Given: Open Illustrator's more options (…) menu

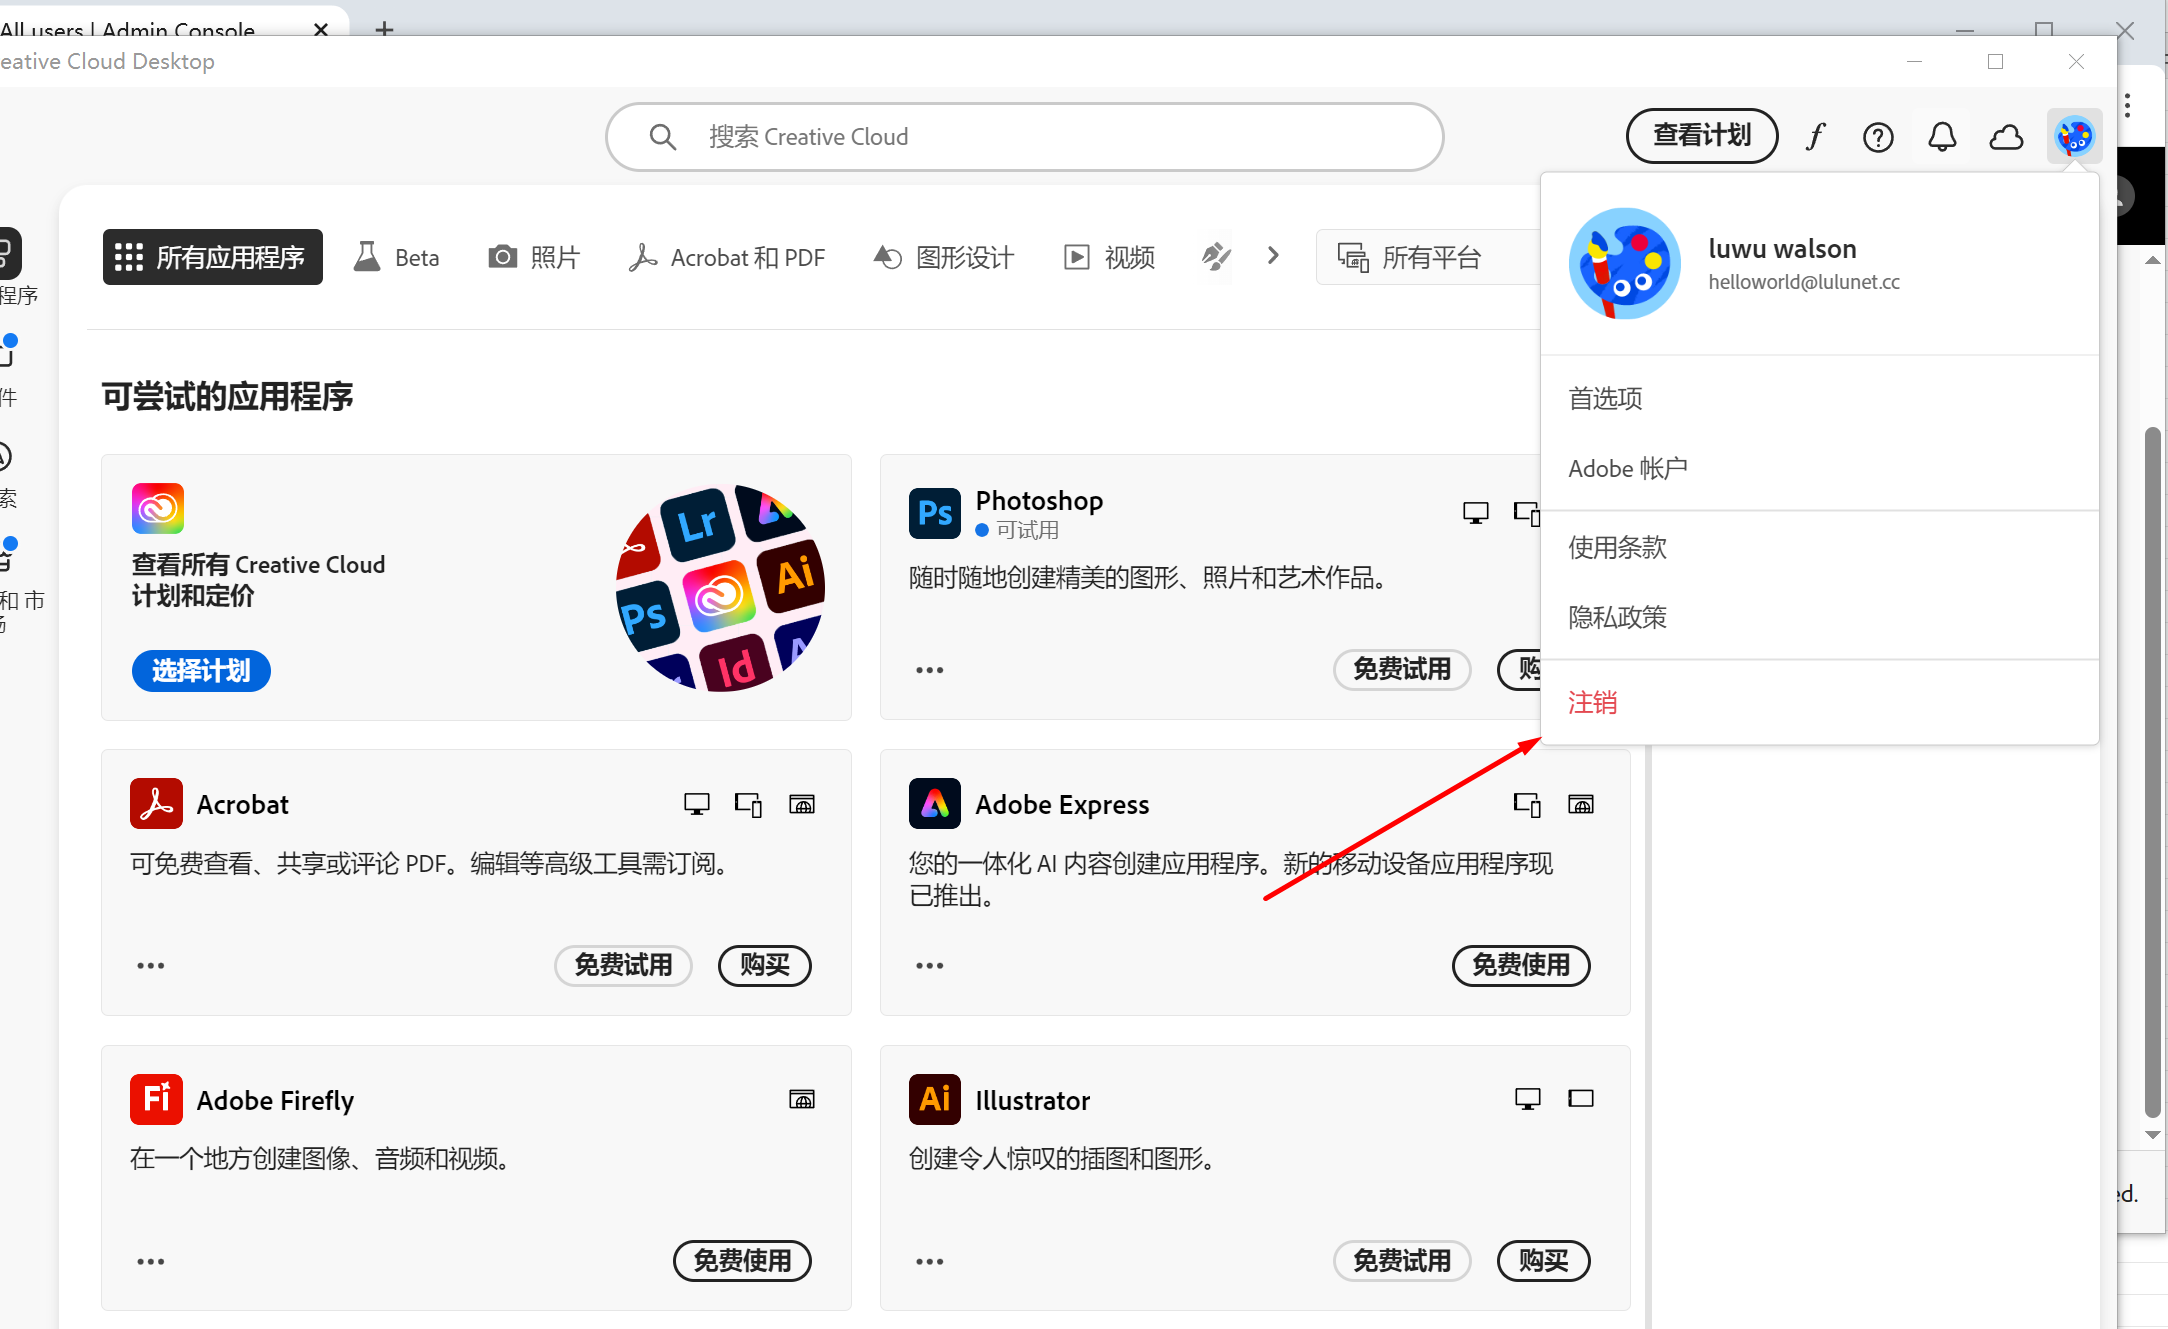Looking at the screenshot, I should [x=930, y=1262].
